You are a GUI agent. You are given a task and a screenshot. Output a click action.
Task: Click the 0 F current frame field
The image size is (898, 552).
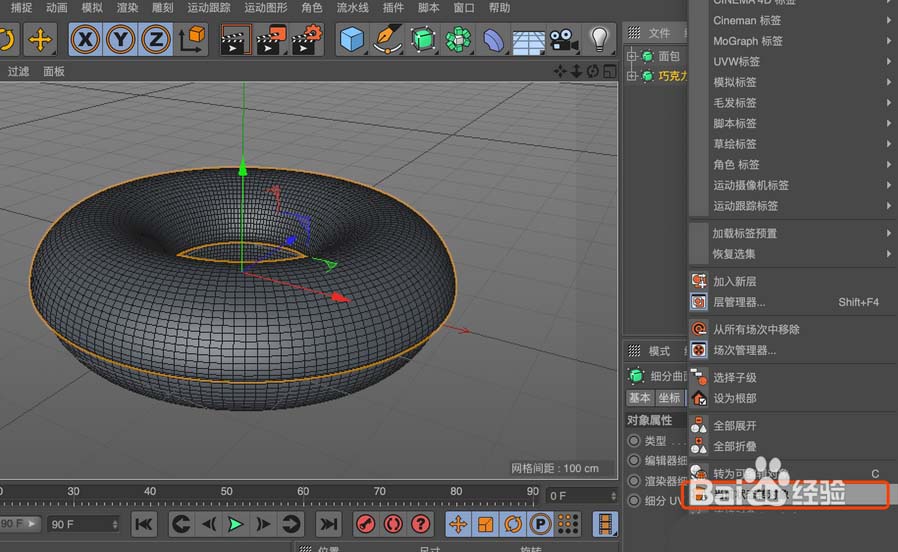pos(577,496)
